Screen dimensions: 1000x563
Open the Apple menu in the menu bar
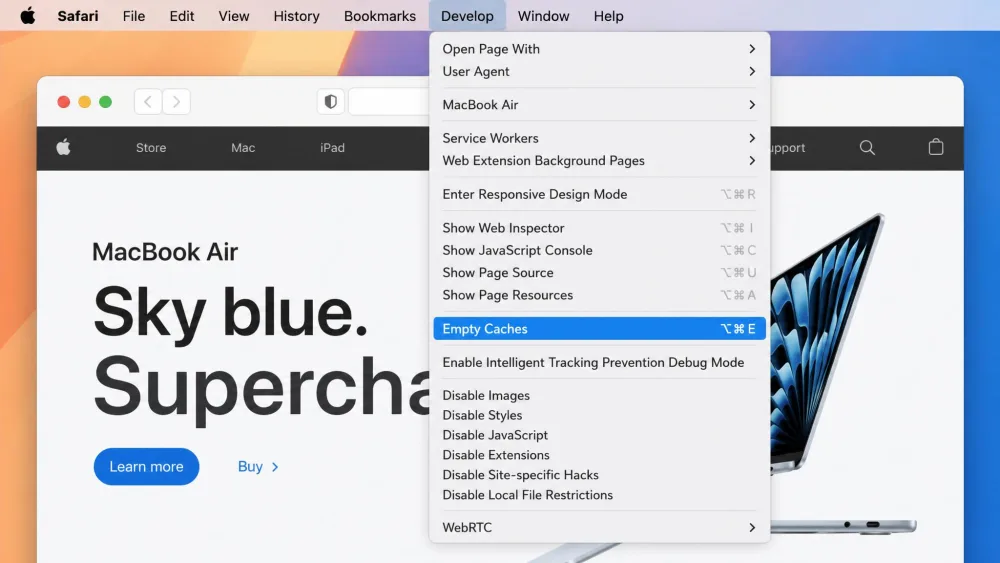coord(27,15)
